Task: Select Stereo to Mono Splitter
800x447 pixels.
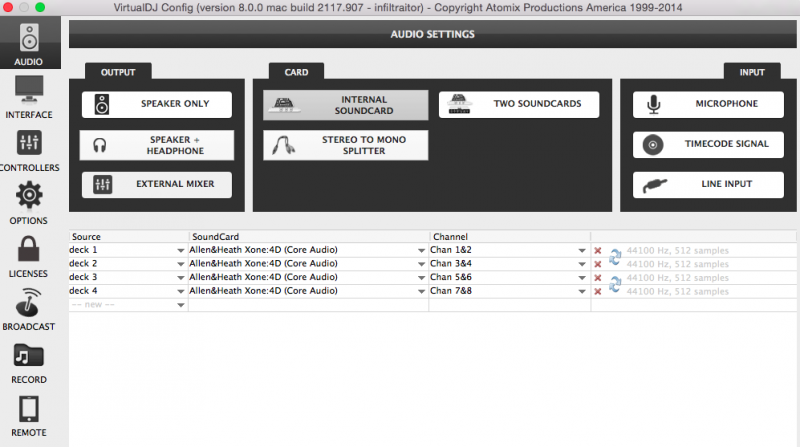Action: point(345,145)
